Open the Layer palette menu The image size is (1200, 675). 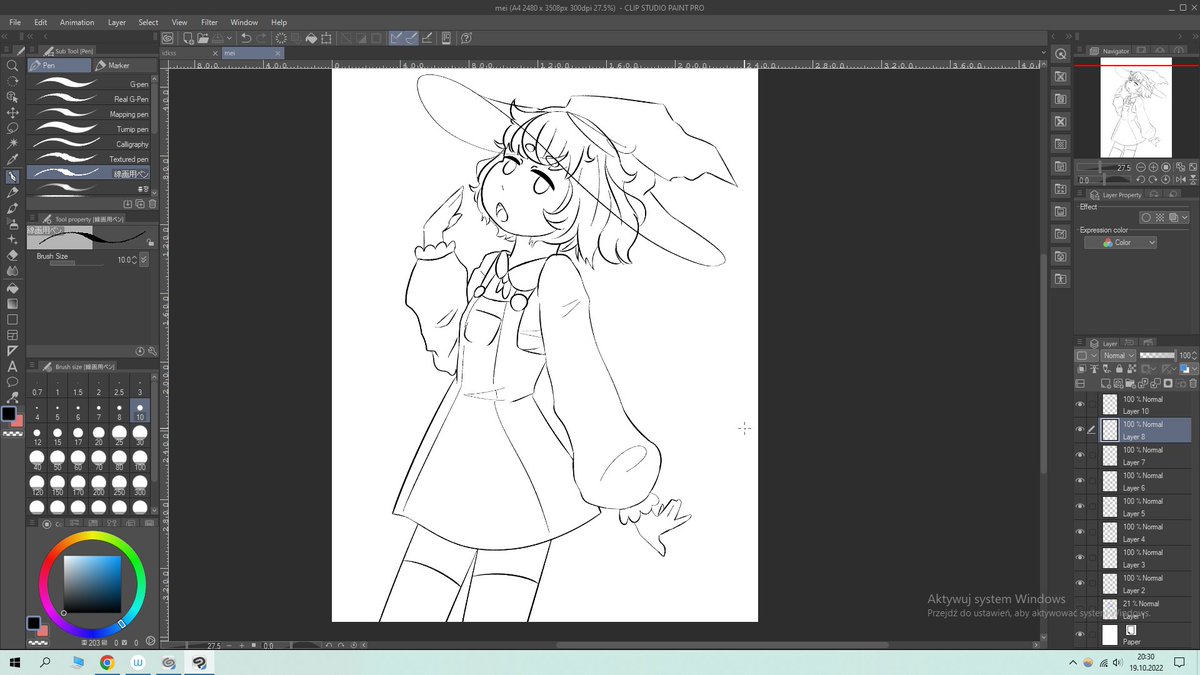(x=1082, y=343)
